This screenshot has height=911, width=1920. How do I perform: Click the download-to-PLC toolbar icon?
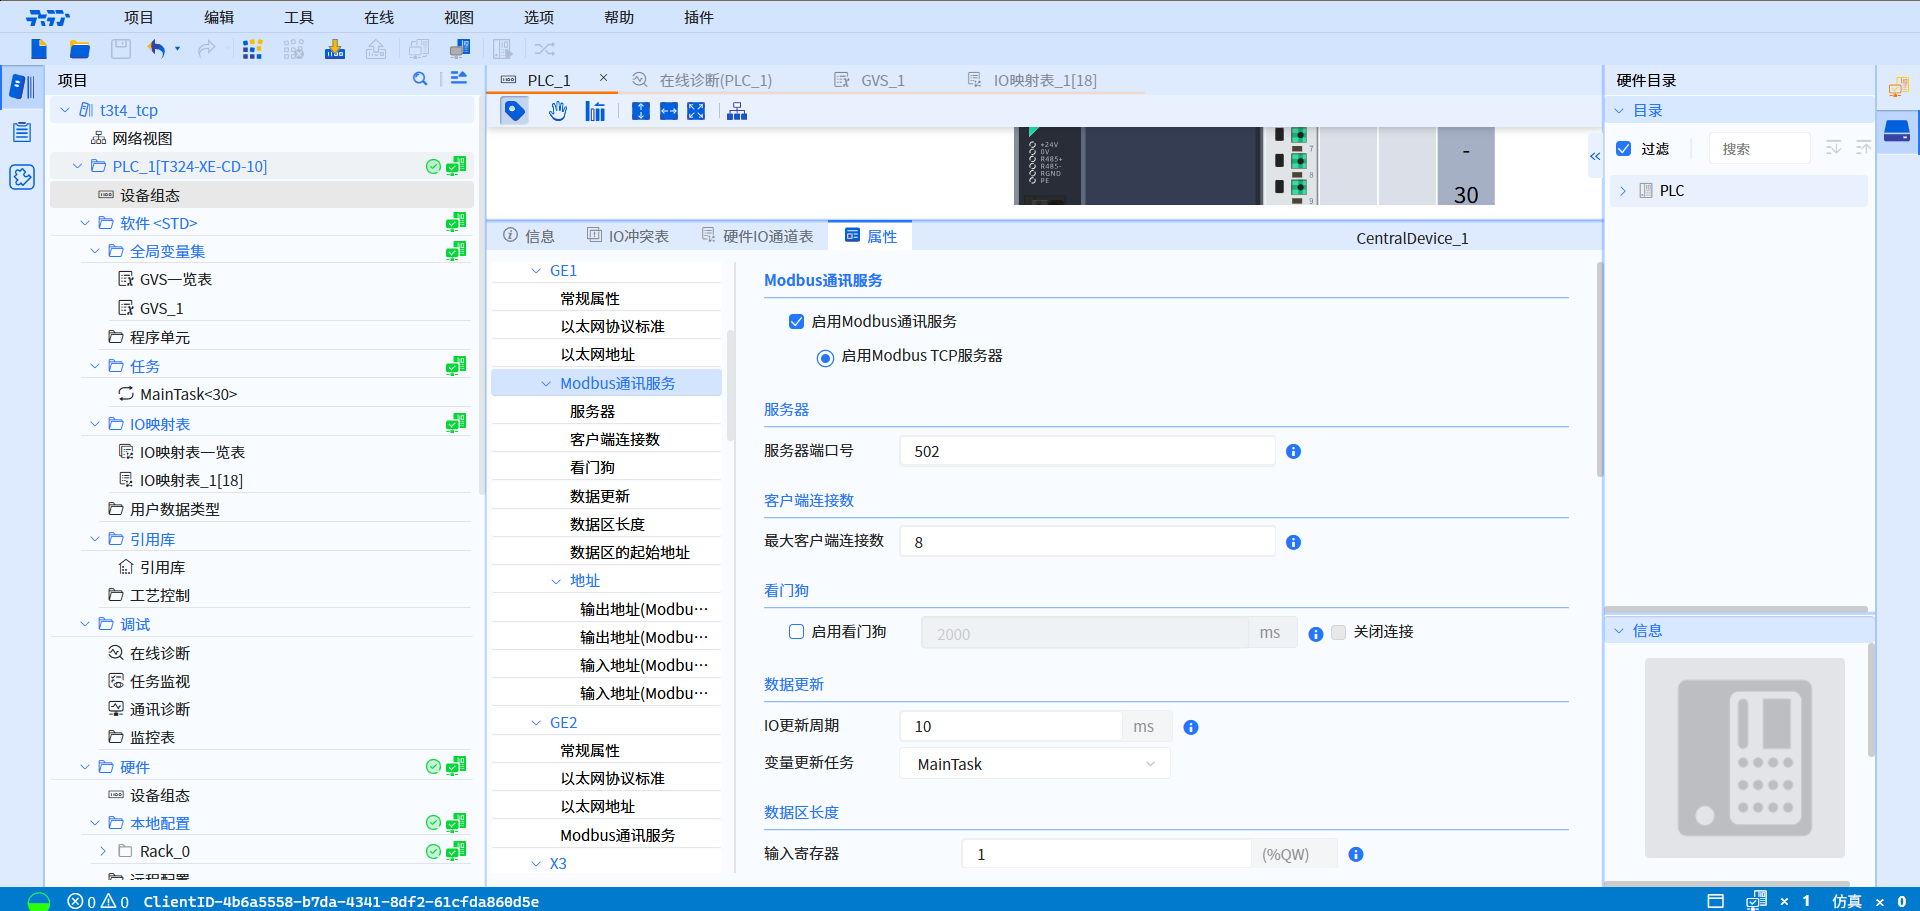(x=335, y=48)
